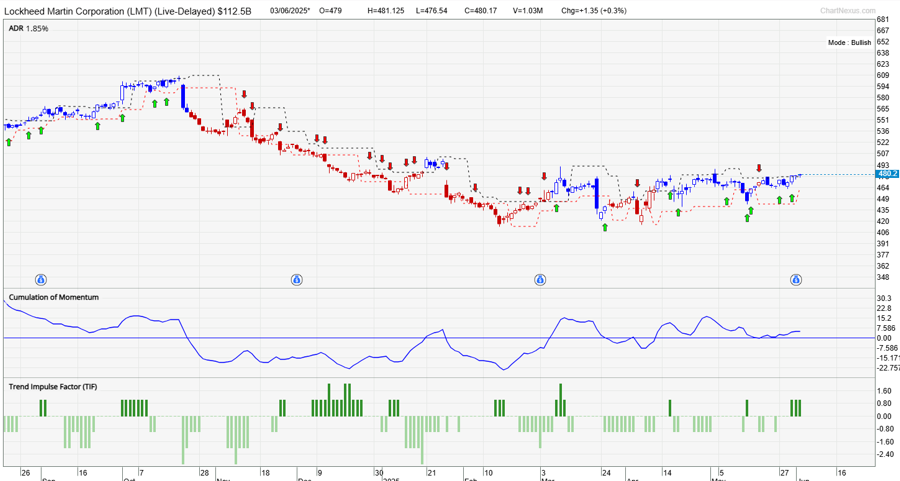The width and height of the screenshot is (900, 481).
Task: Click the leftmost dividend money-bag icon
Action: coord(40,280)
